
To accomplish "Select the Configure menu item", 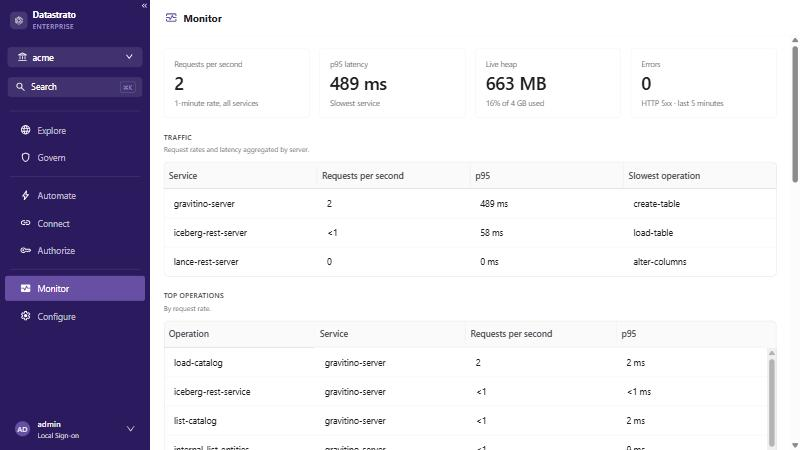I will click(x=75, y=316).
